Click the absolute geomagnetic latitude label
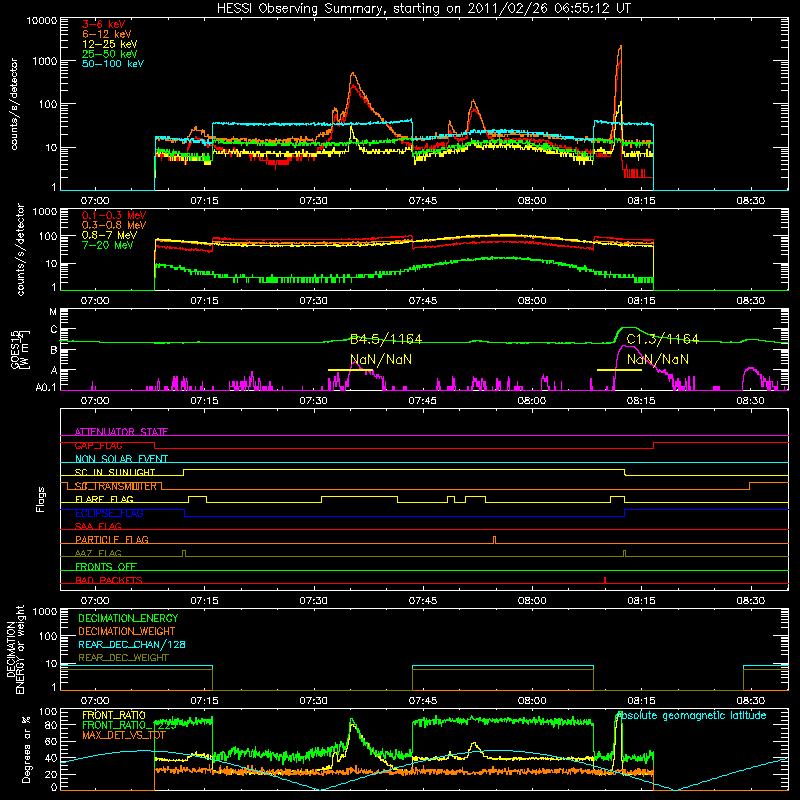The width and height of the screenshot is (800, 800). point(691,715)
